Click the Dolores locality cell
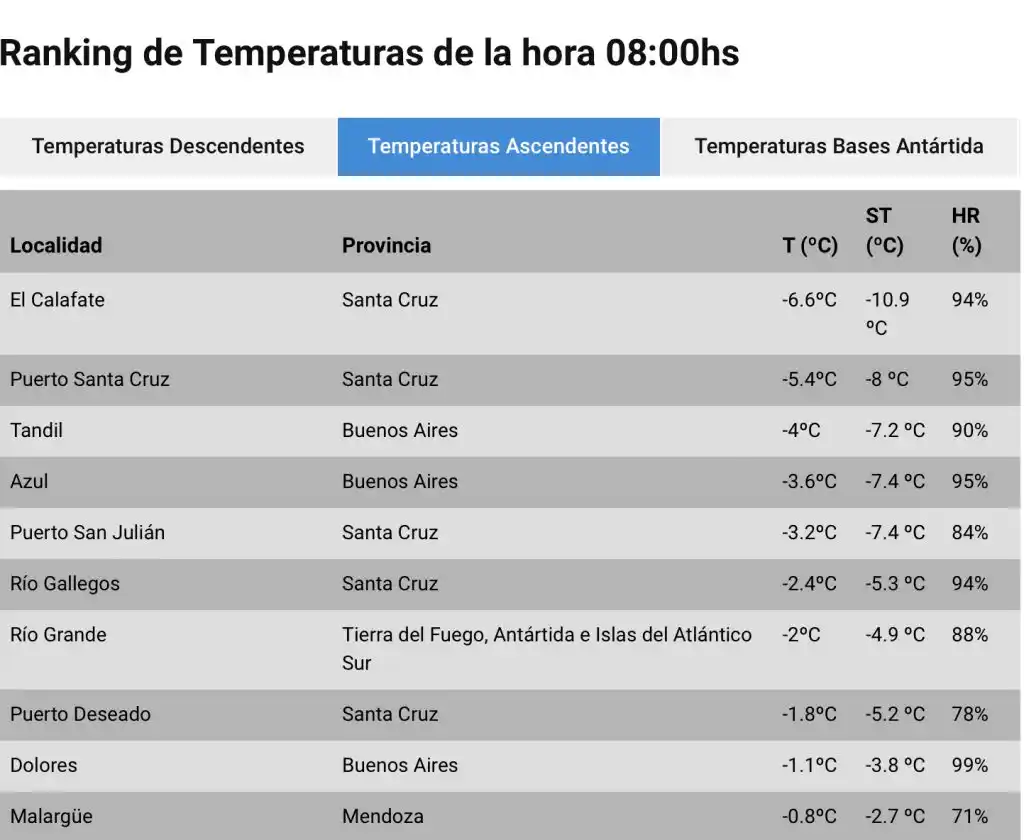1024x840 pixels. pos(43,765)
